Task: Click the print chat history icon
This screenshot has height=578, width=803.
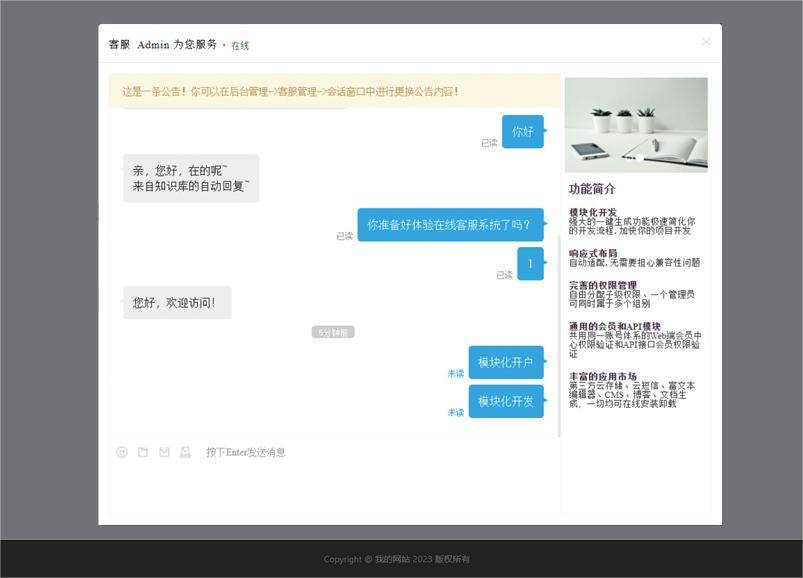Action: click(185, 452)
